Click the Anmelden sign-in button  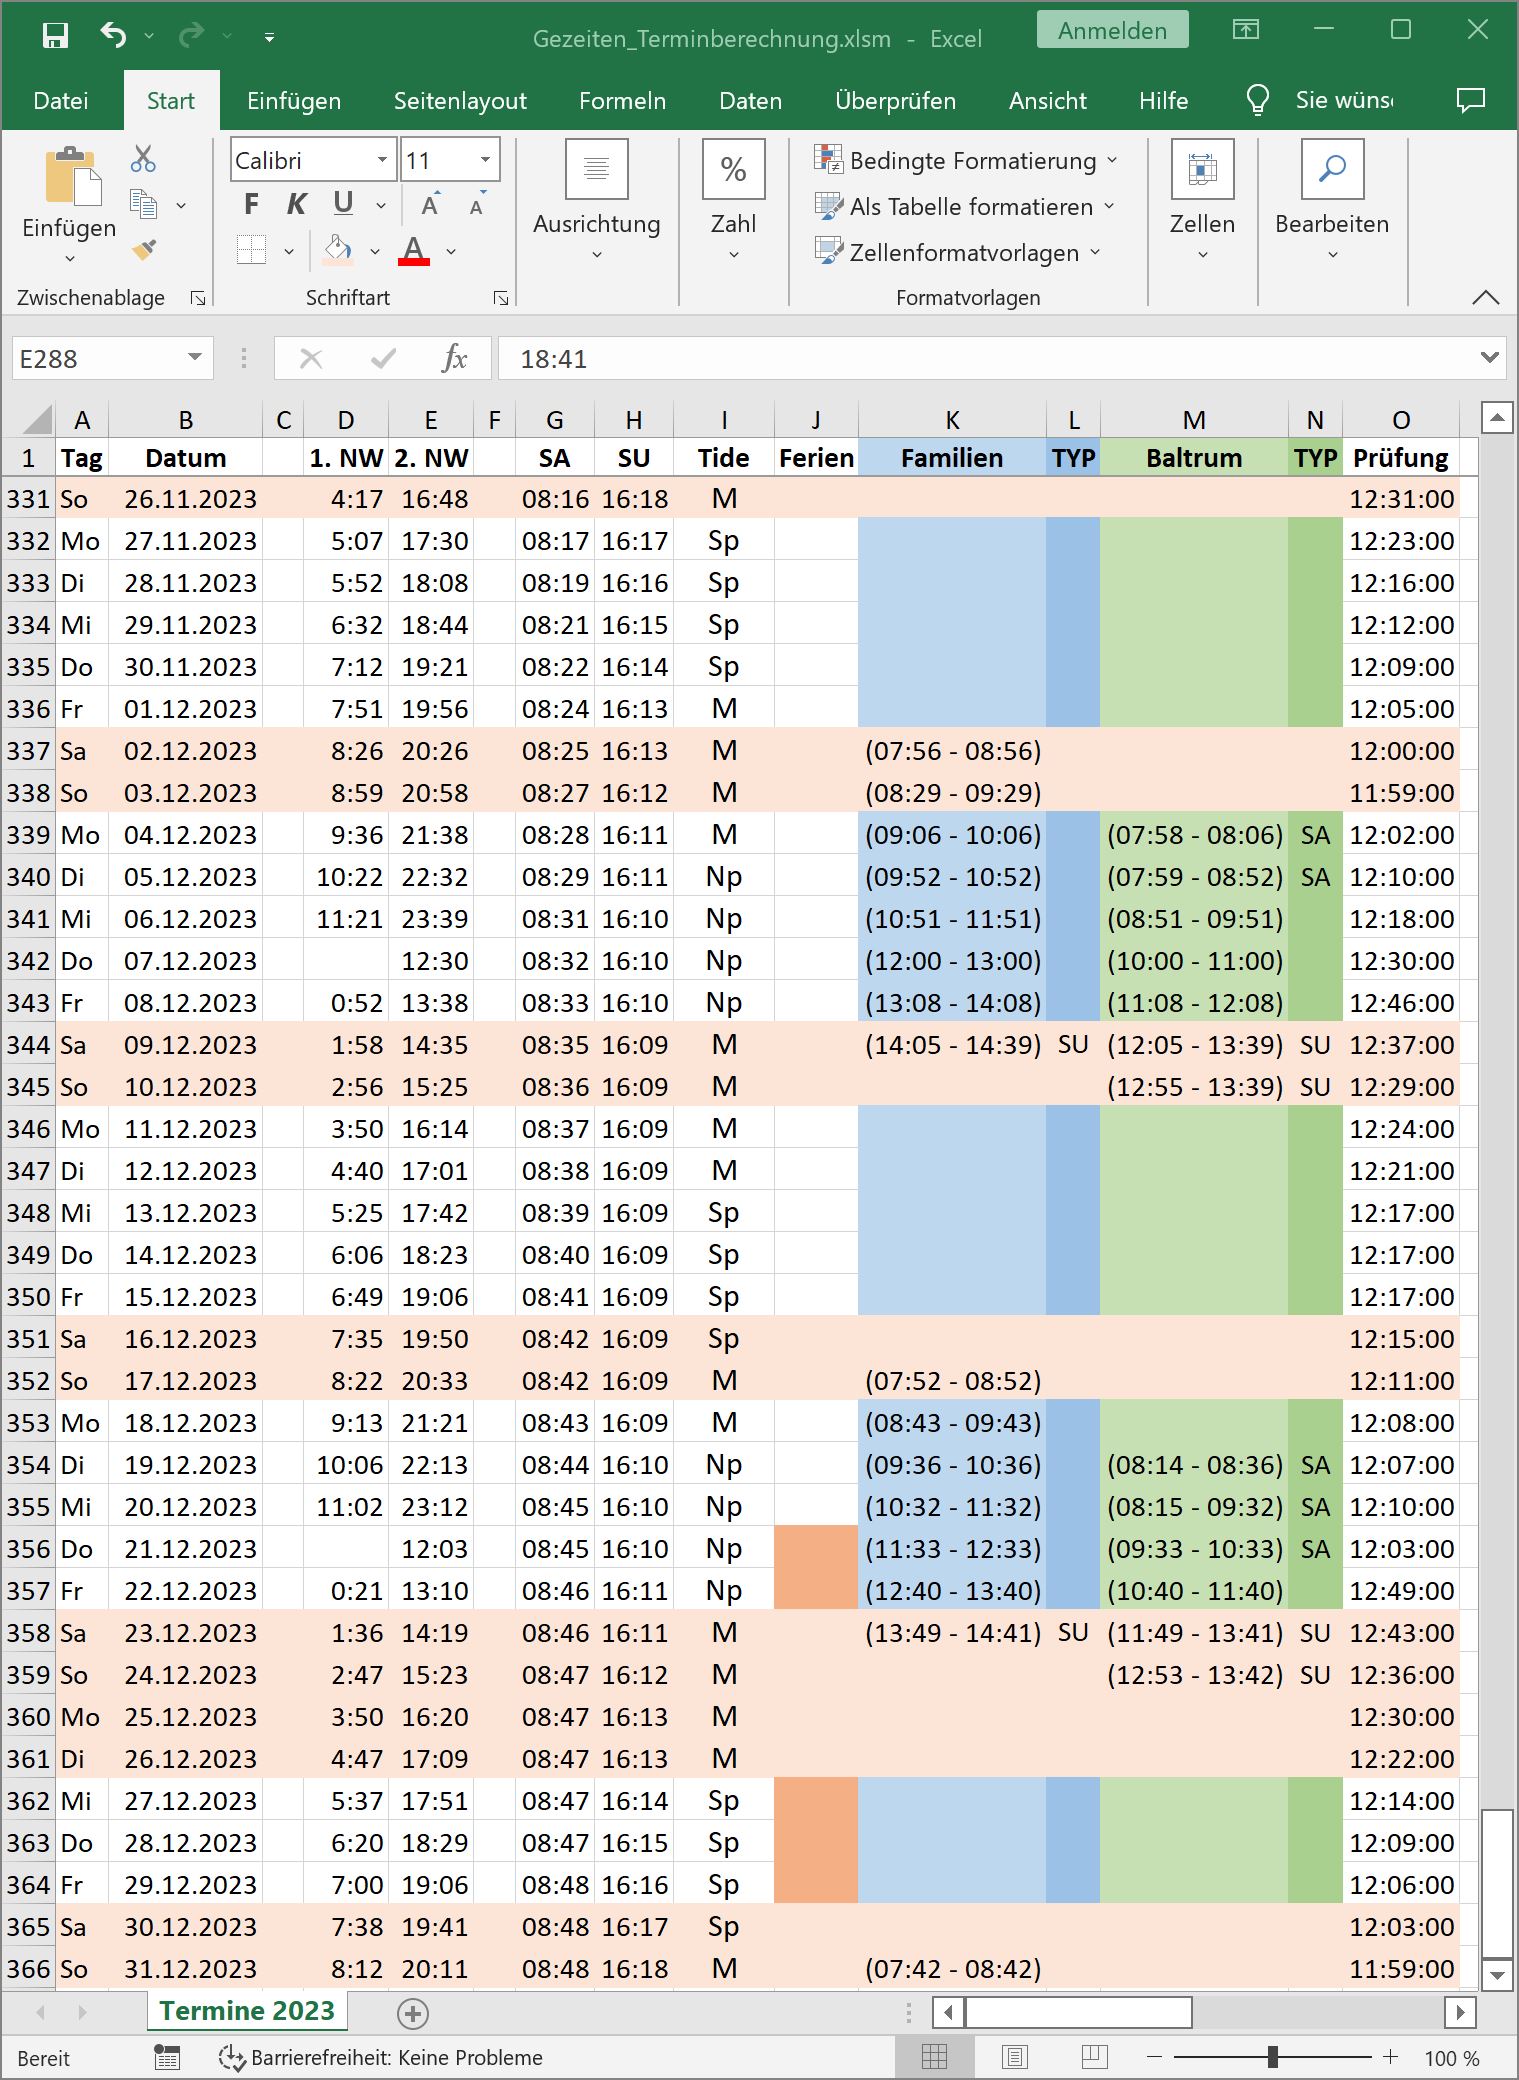[x=1112, y=30]
